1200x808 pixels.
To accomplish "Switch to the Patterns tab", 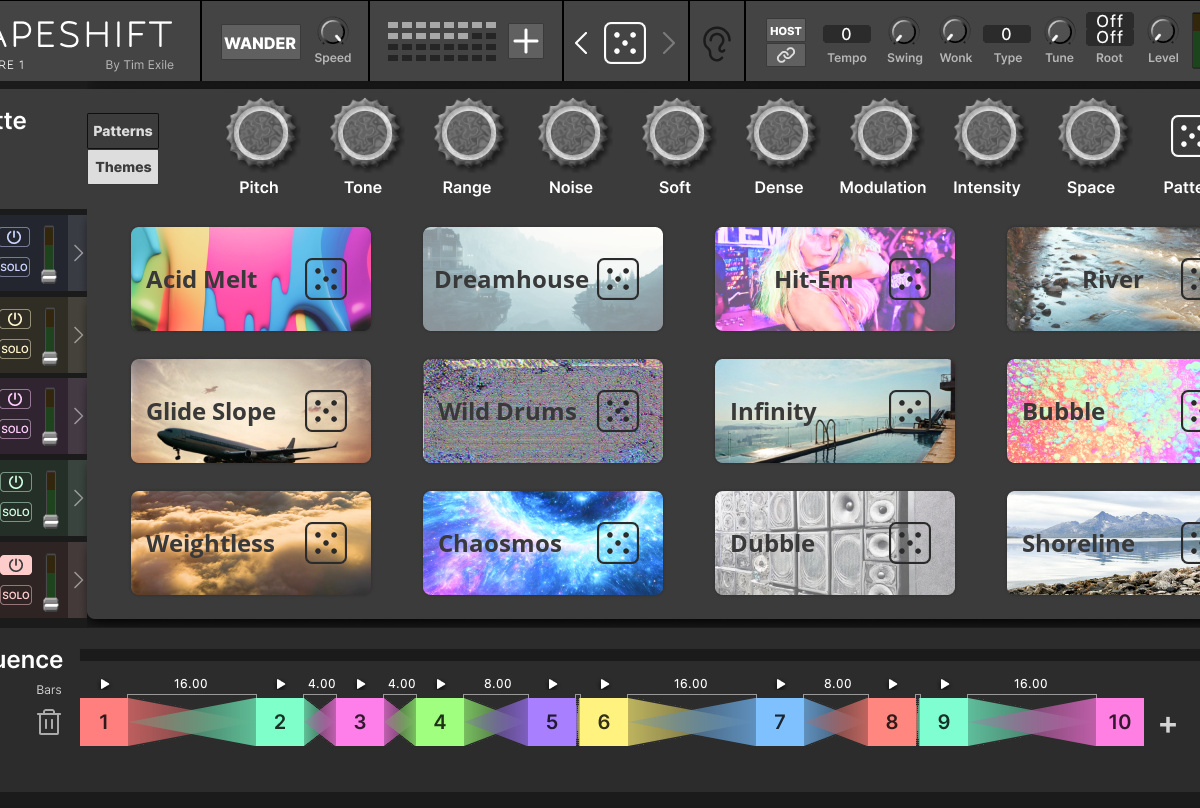I will [x=123, y=131].
